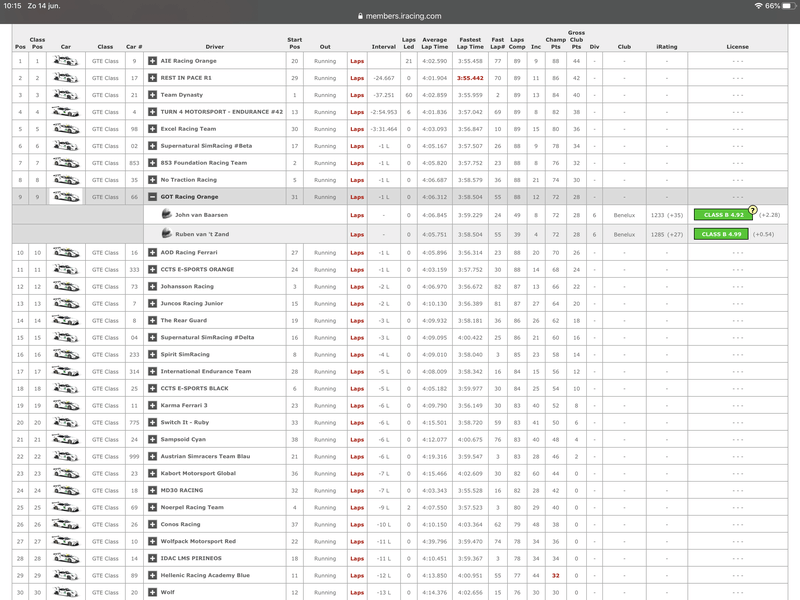Viewport: 800px width, 600px height.
Task: Open Laps link for Supernatural SimRacing #Beta
Action: 357,146
